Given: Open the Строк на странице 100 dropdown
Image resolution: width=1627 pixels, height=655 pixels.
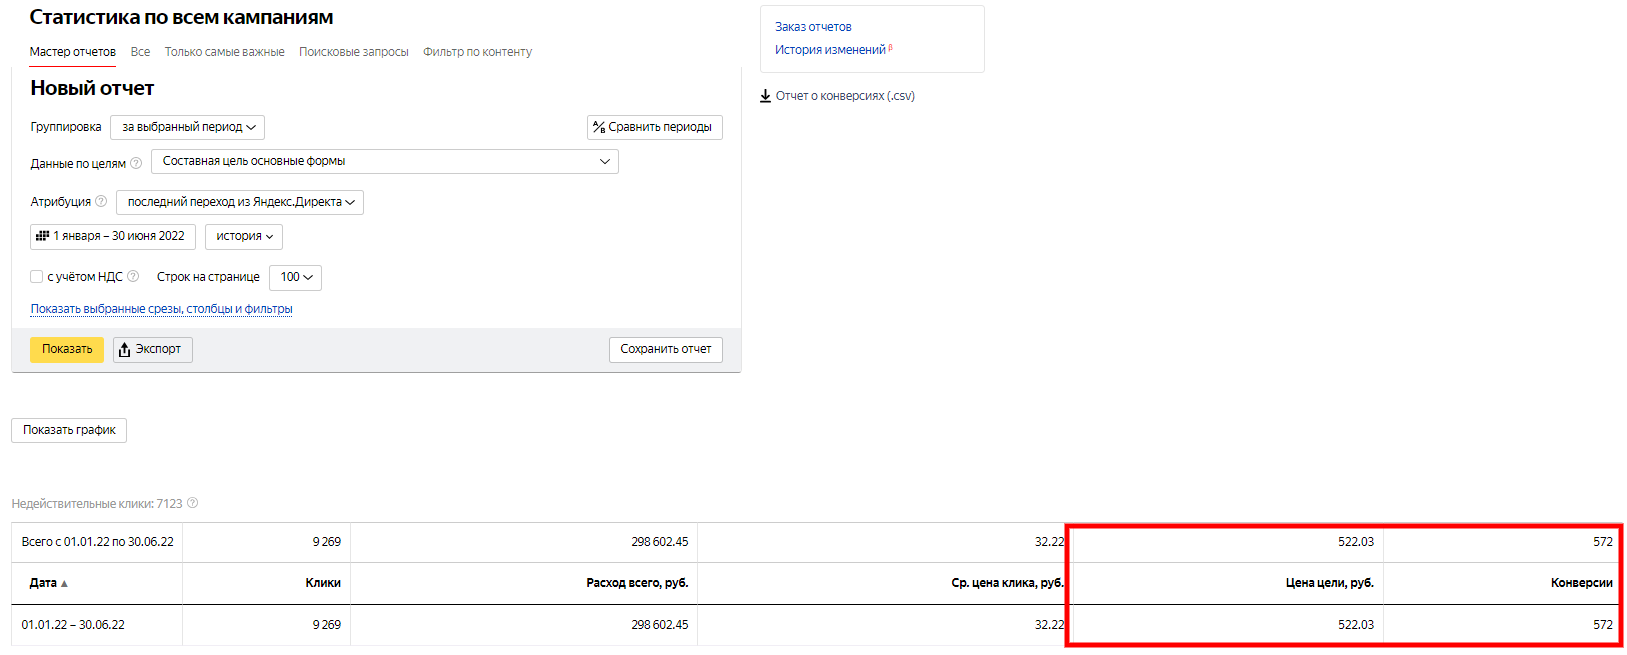Looking at the screenshot, I should coord(295,277).
